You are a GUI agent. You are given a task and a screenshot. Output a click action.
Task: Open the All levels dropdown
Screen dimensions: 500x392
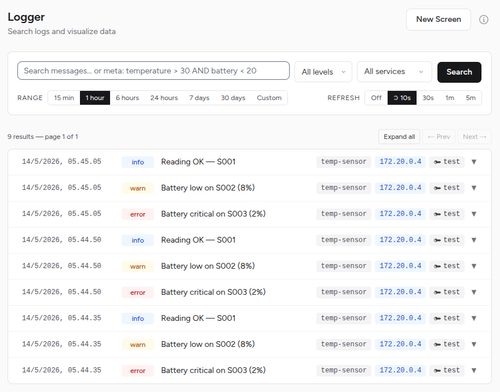click(x=323, y=72)
